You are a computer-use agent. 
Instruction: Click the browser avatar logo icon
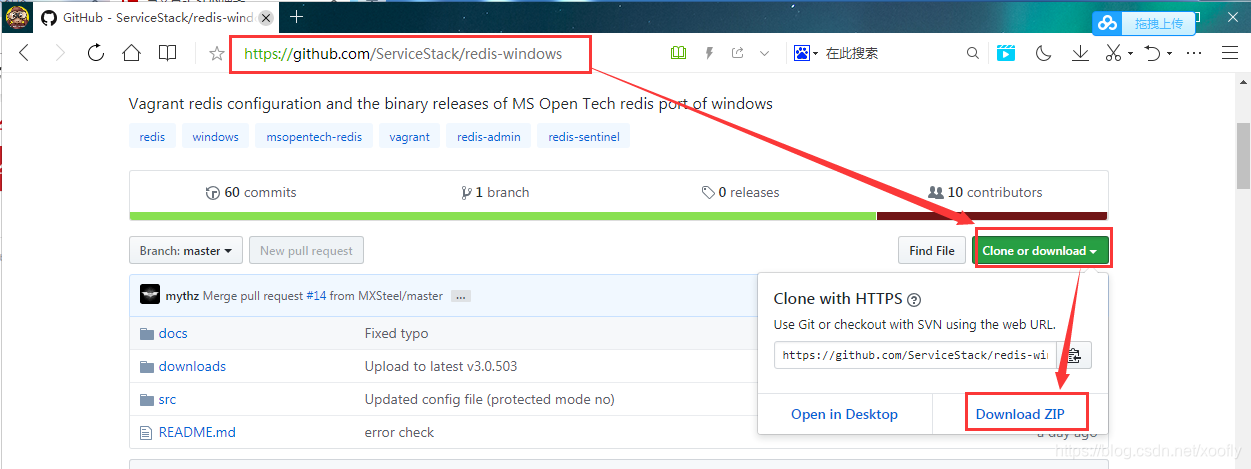(17, 17)
